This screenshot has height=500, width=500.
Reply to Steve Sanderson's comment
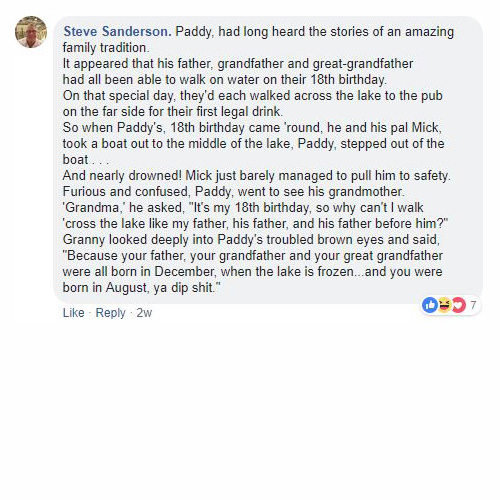(x=110, y=313)
